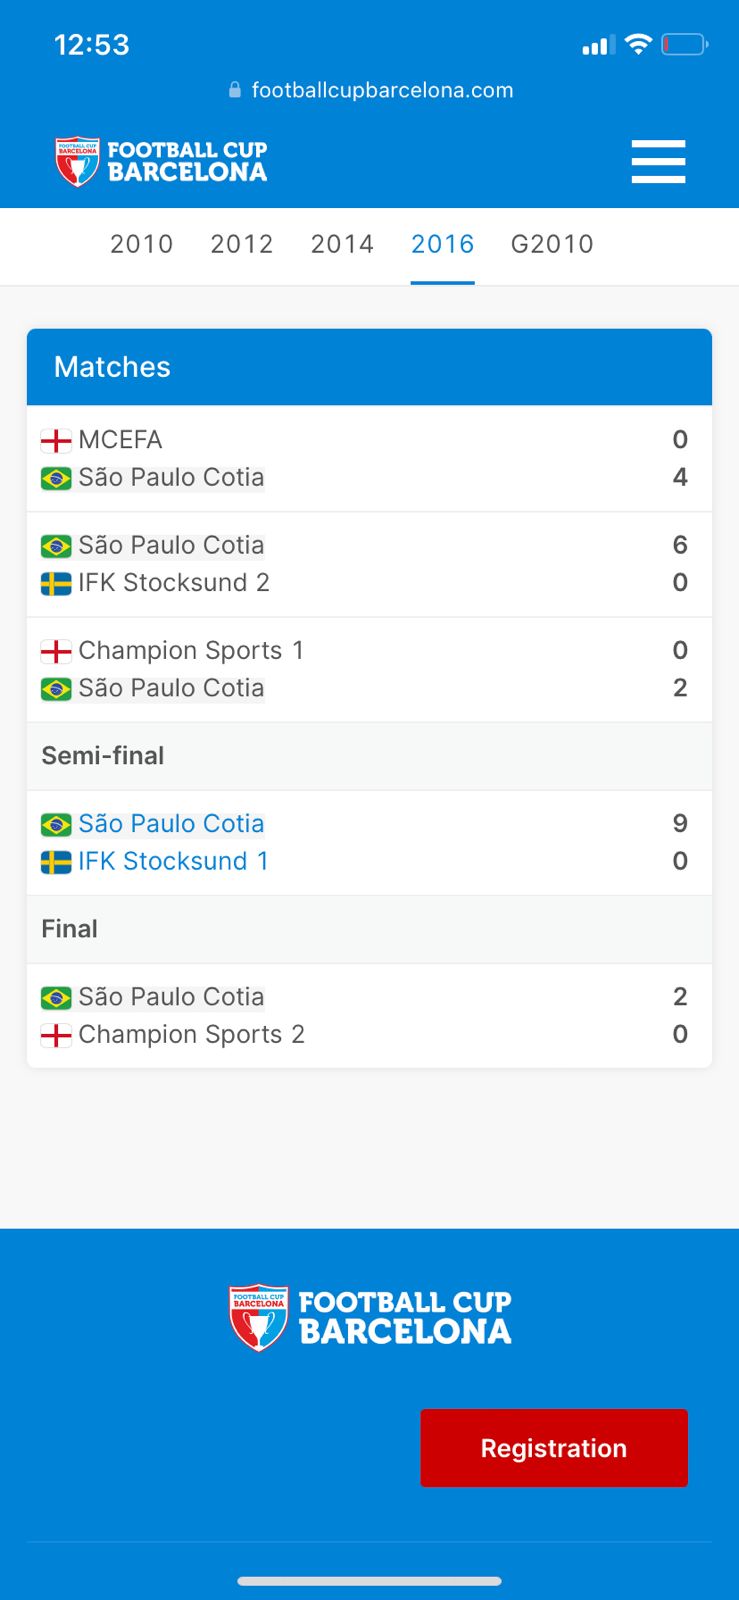Switch to the 2012 tab
This screenshot has width=739, height=1600.
[x=241, y=244]
